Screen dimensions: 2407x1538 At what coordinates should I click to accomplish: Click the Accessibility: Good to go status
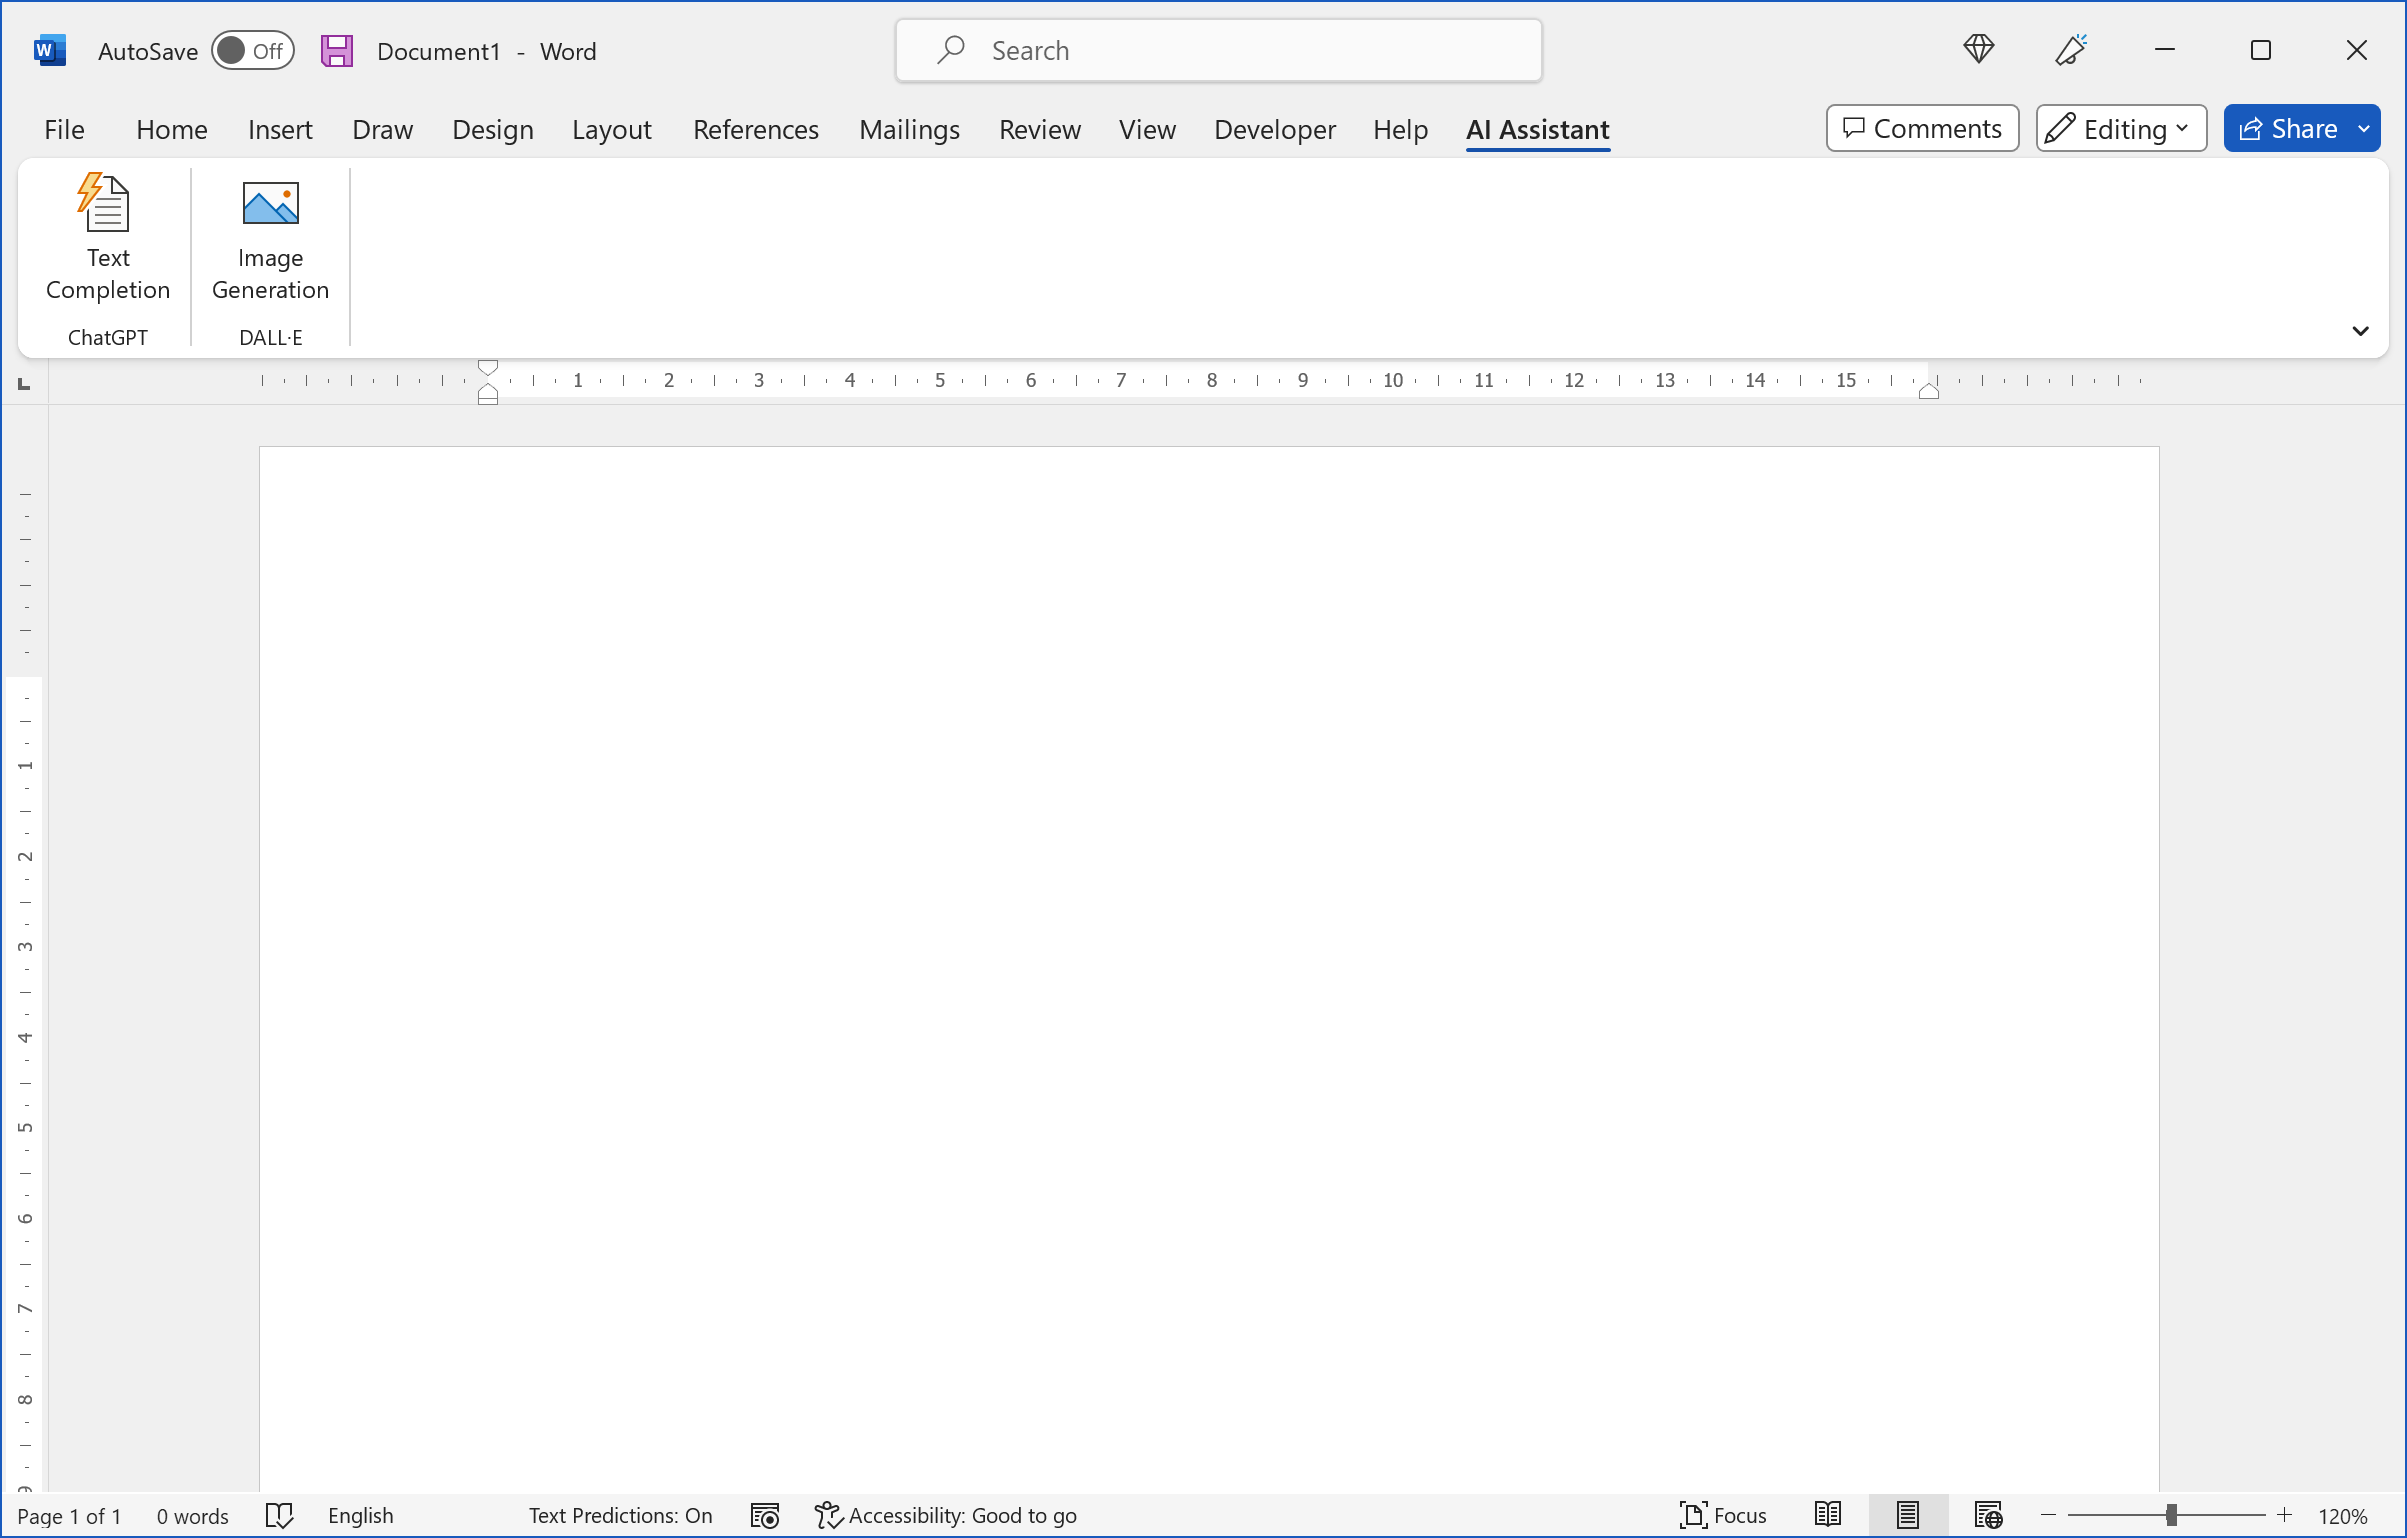tap(946, 1516)
